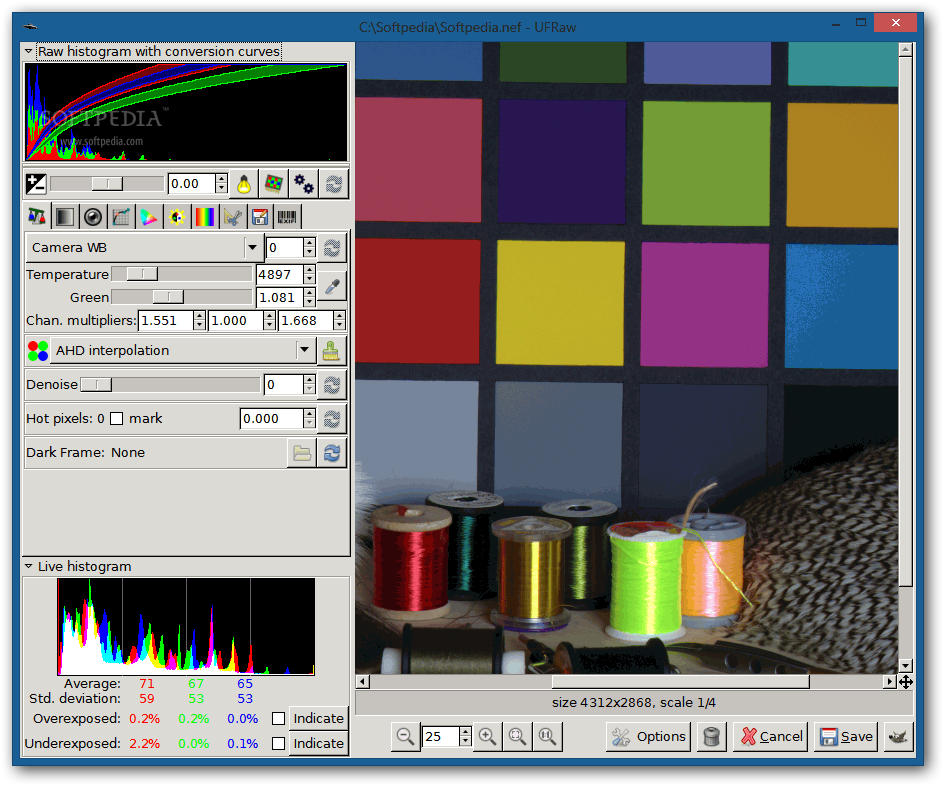
Task: Click Indicate button for Underexposed
Action: [x=318, y=744]
